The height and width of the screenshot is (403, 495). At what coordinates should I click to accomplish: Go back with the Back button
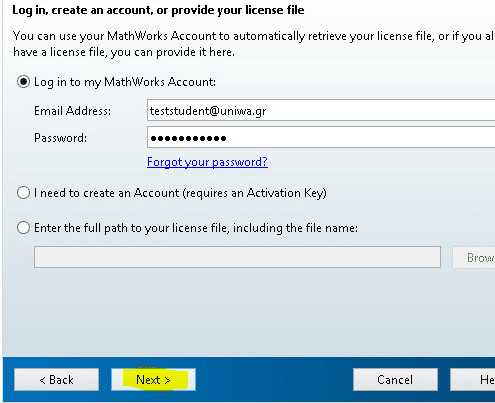(56, 379)
